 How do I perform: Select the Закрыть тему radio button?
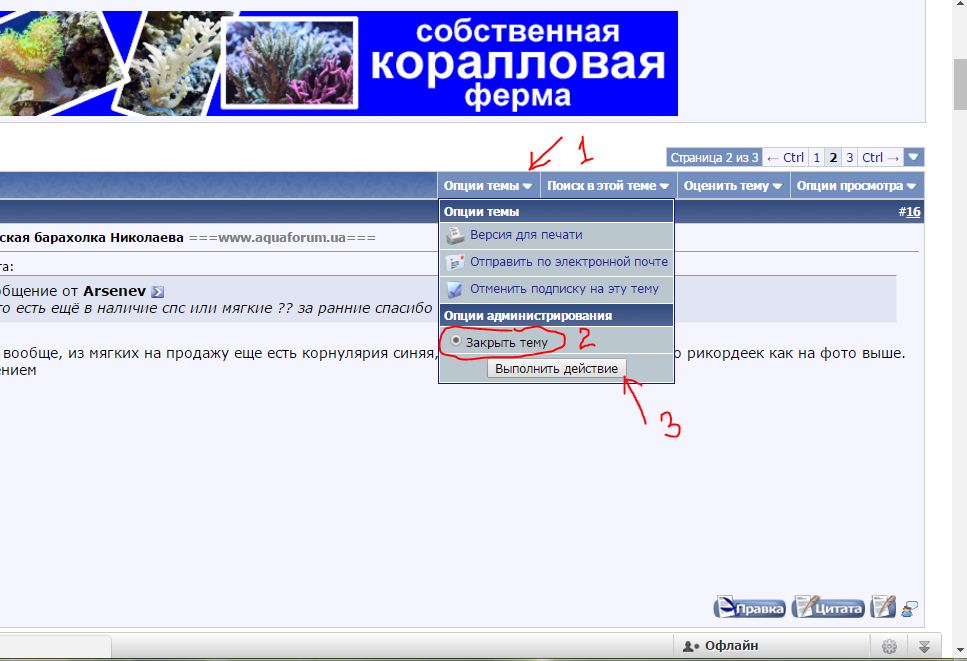456,341
